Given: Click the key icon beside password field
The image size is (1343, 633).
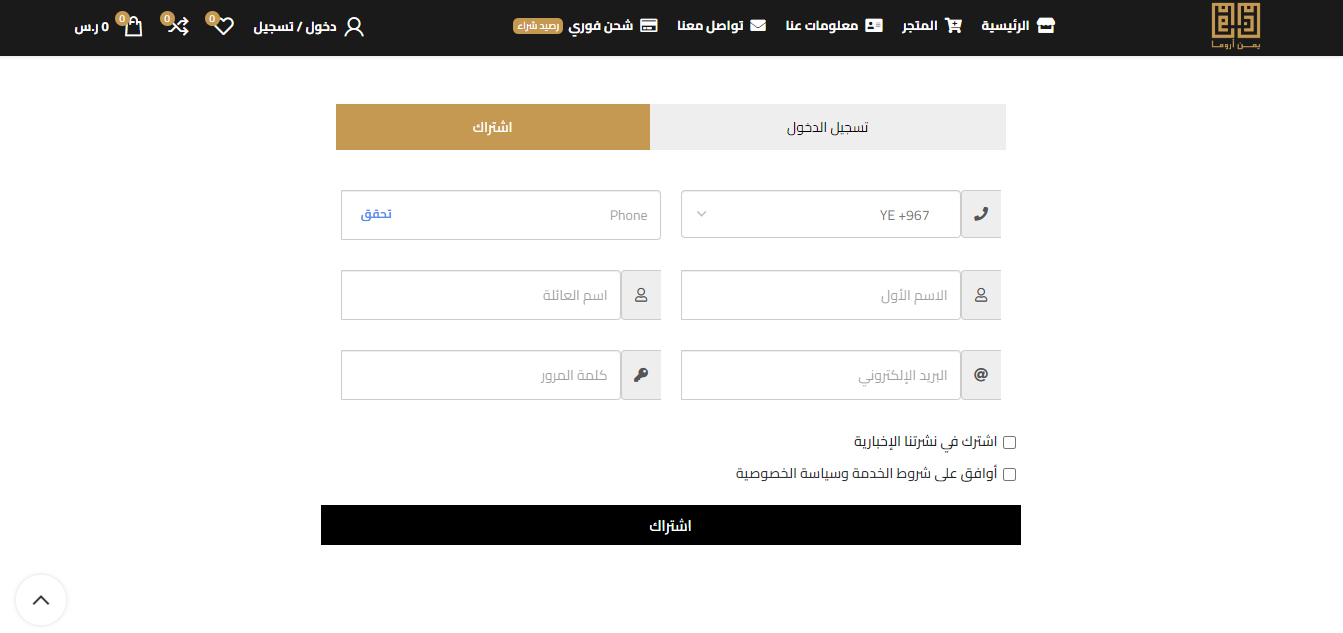Looking at the screenshot, I should click(x=641, y=375).
